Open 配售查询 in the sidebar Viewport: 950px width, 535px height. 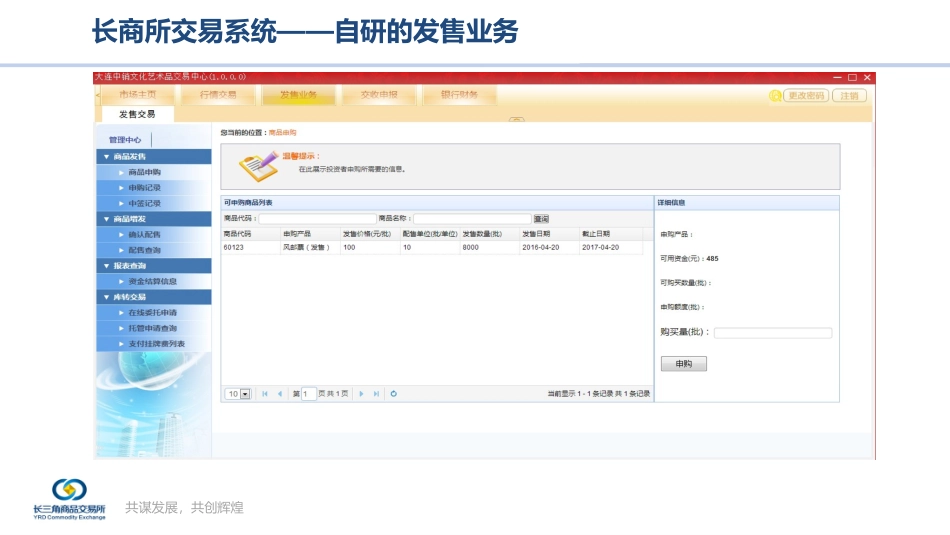(x=154, y=250)
